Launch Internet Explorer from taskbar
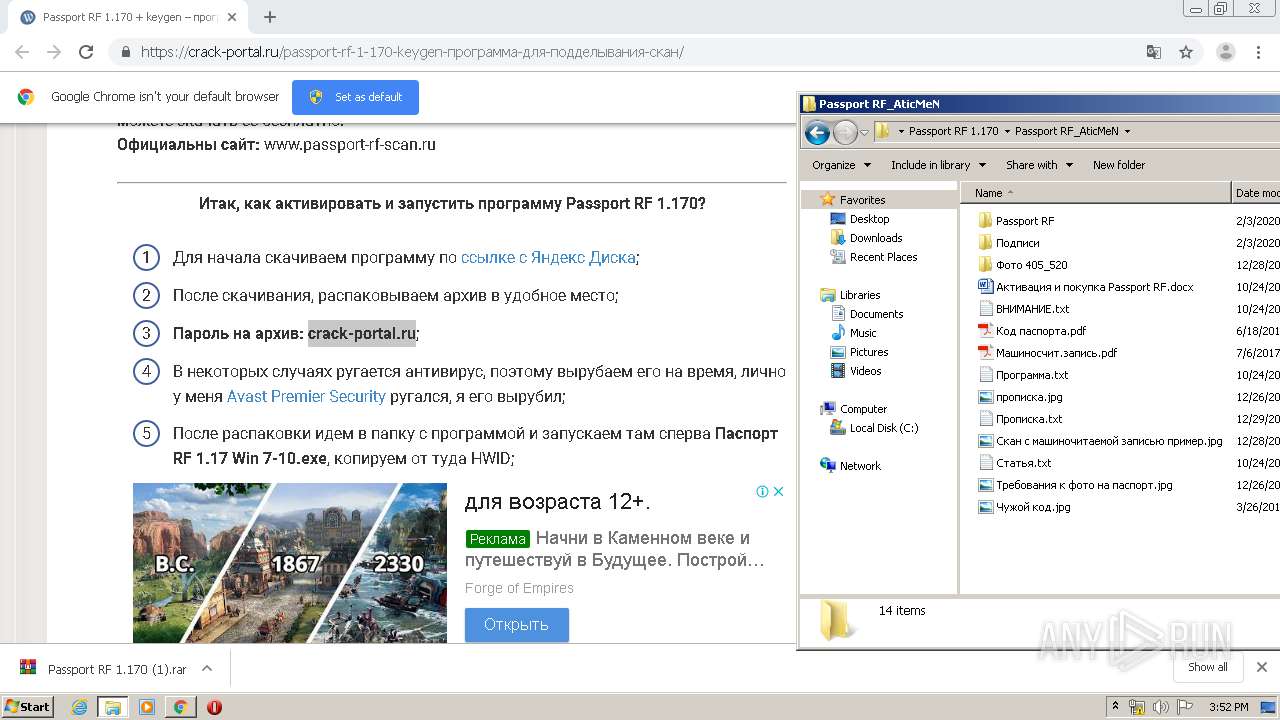This screenshot has width=1280, height=720. [80, 707]
